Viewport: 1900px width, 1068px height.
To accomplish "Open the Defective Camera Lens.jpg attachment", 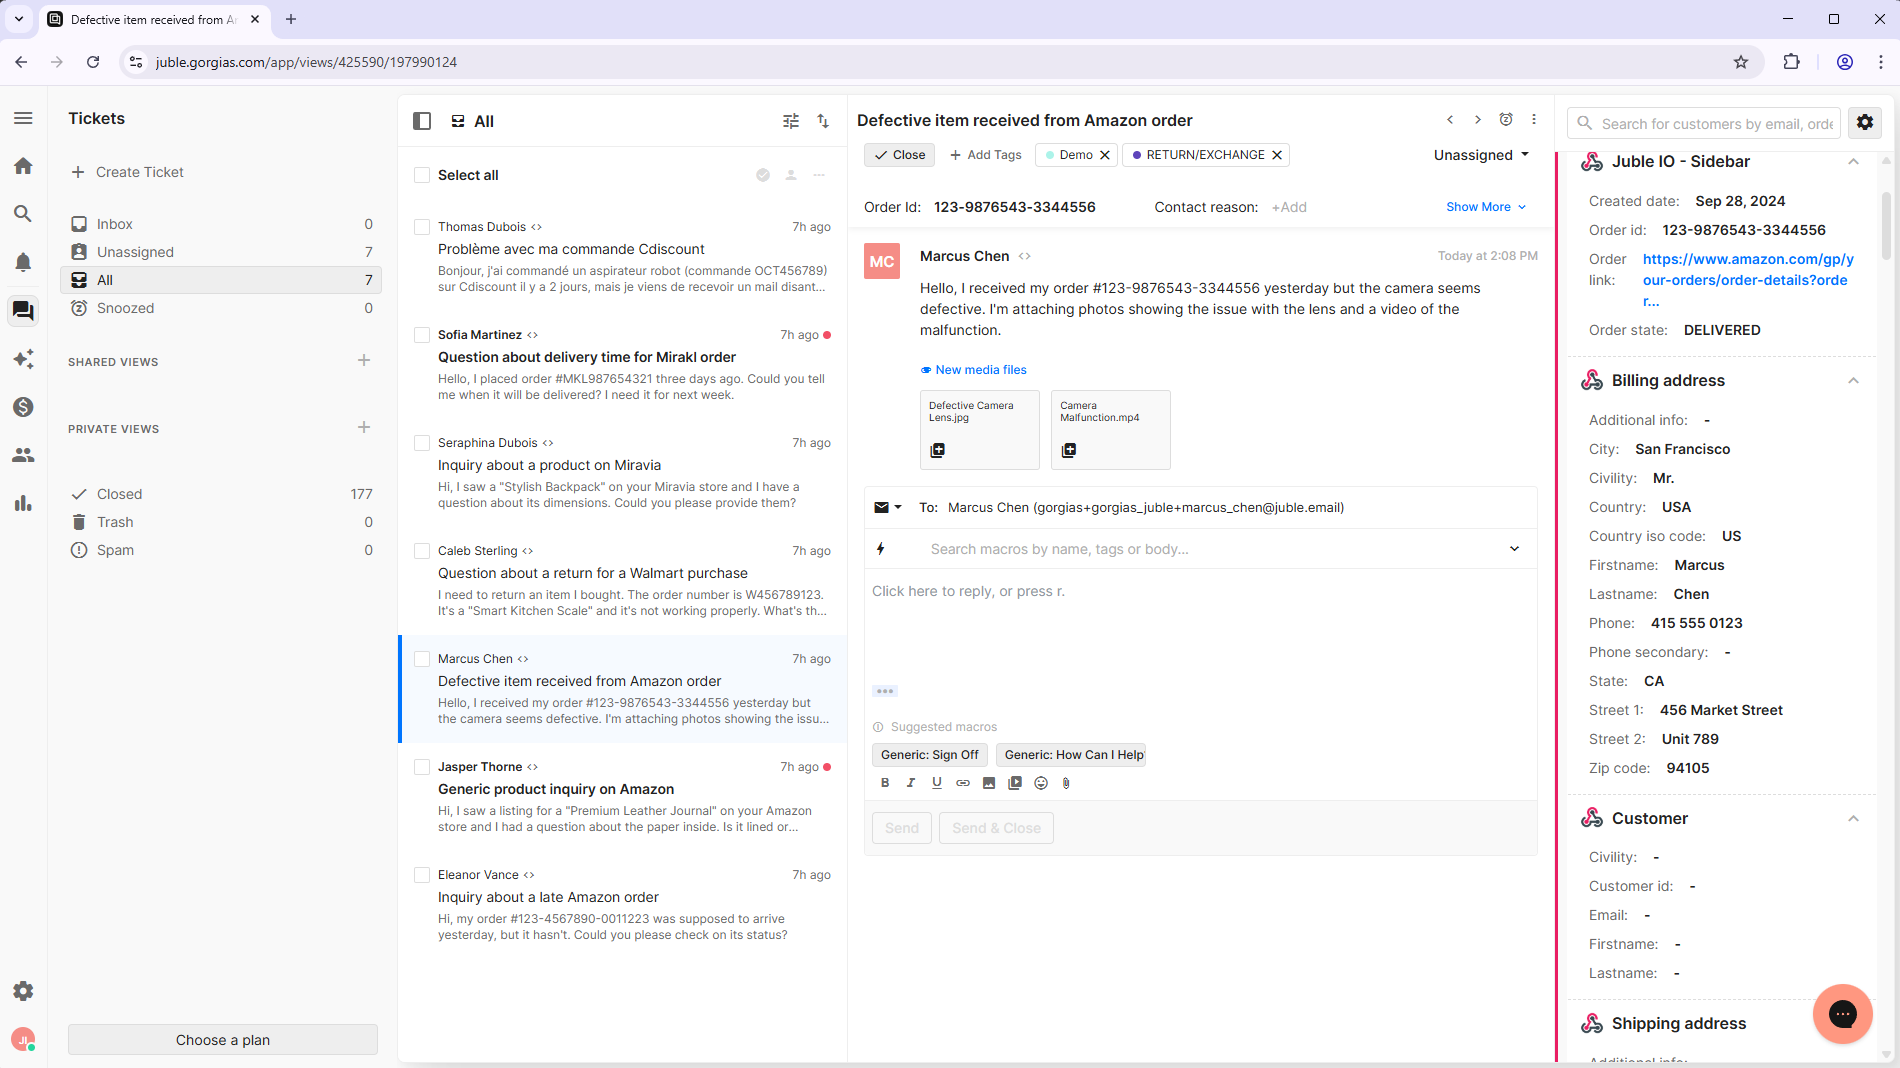I will tap(979, 430).
